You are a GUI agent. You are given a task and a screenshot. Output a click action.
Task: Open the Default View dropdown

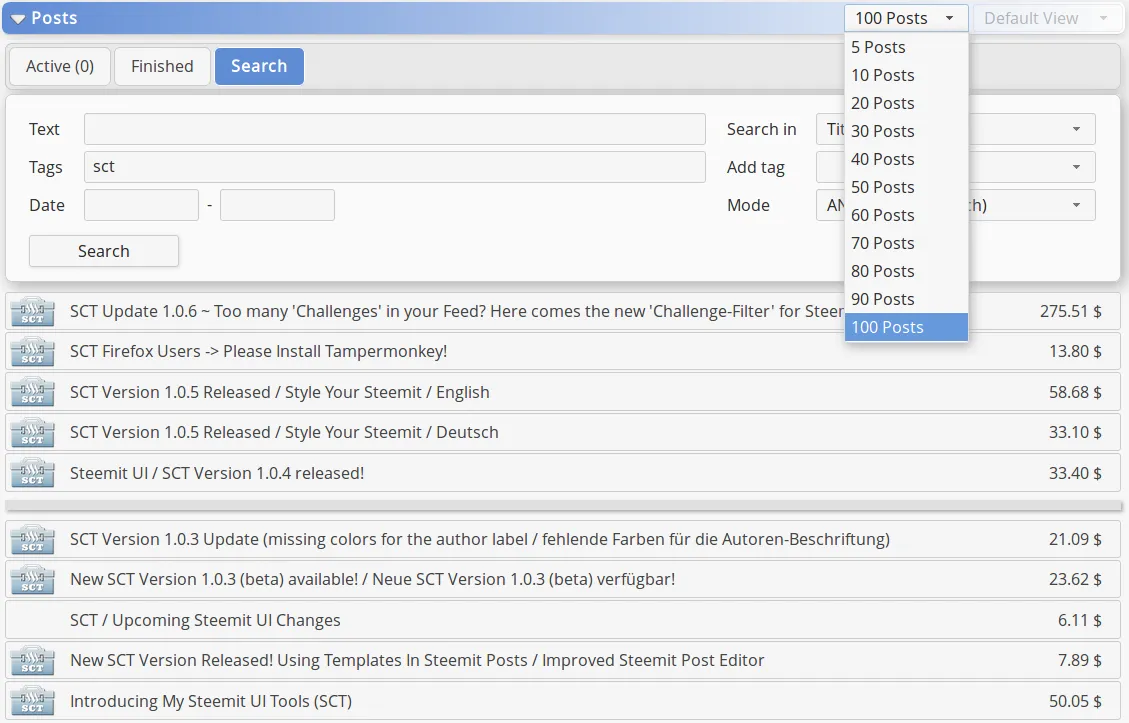1046,18
